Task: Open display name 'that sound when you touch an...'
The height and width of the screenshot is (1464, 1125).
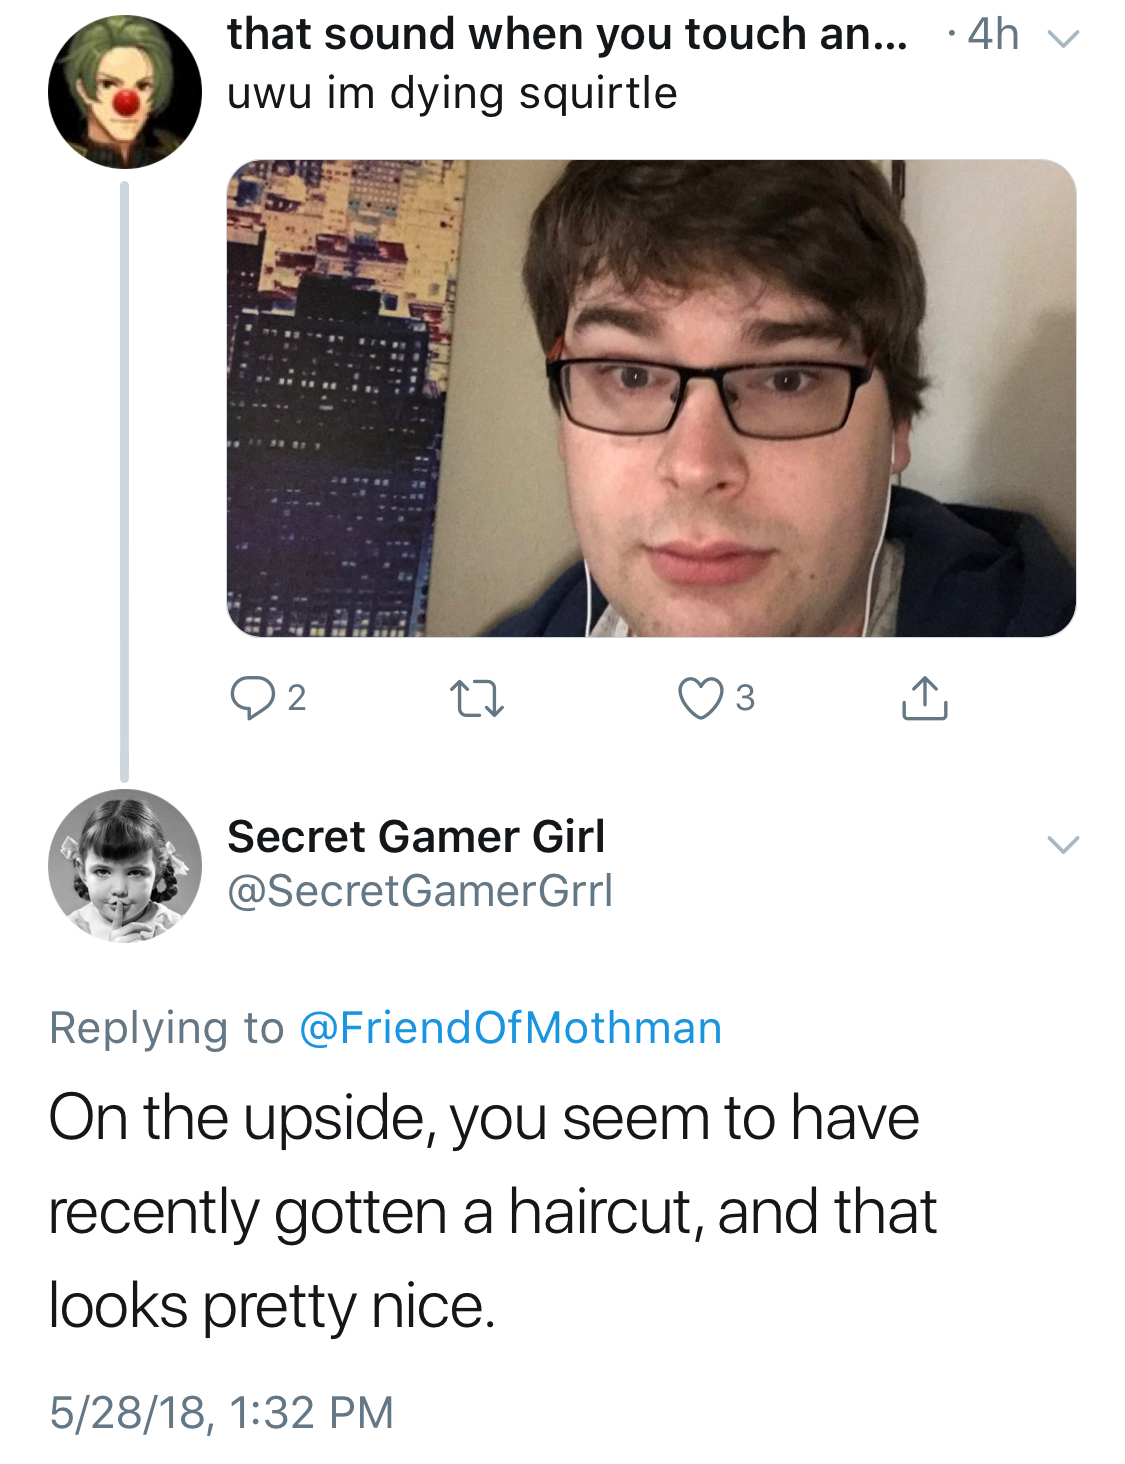Action: pyautogui.click(x=567, y=35)
